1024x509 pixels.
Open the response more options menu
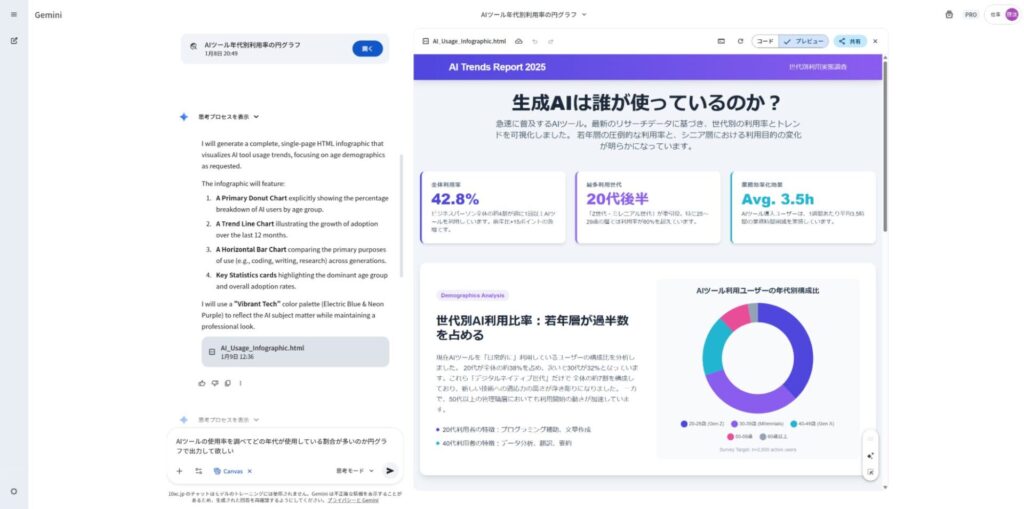[240, 383]
